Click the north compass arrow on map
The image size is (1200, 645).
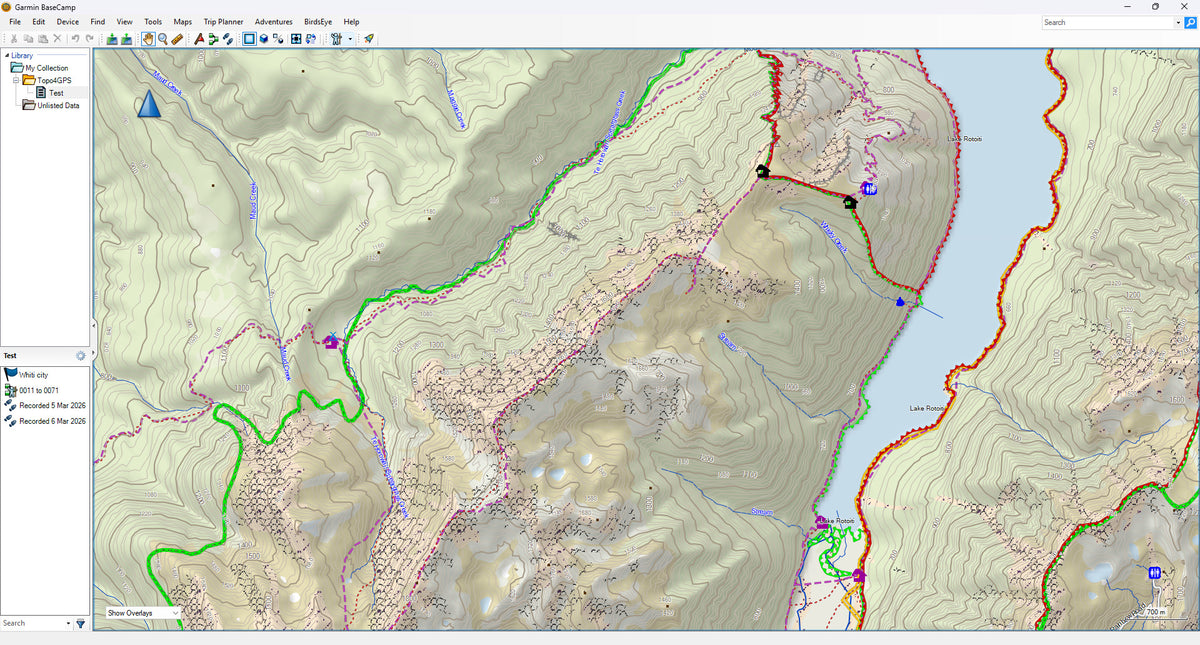point(148,103)
